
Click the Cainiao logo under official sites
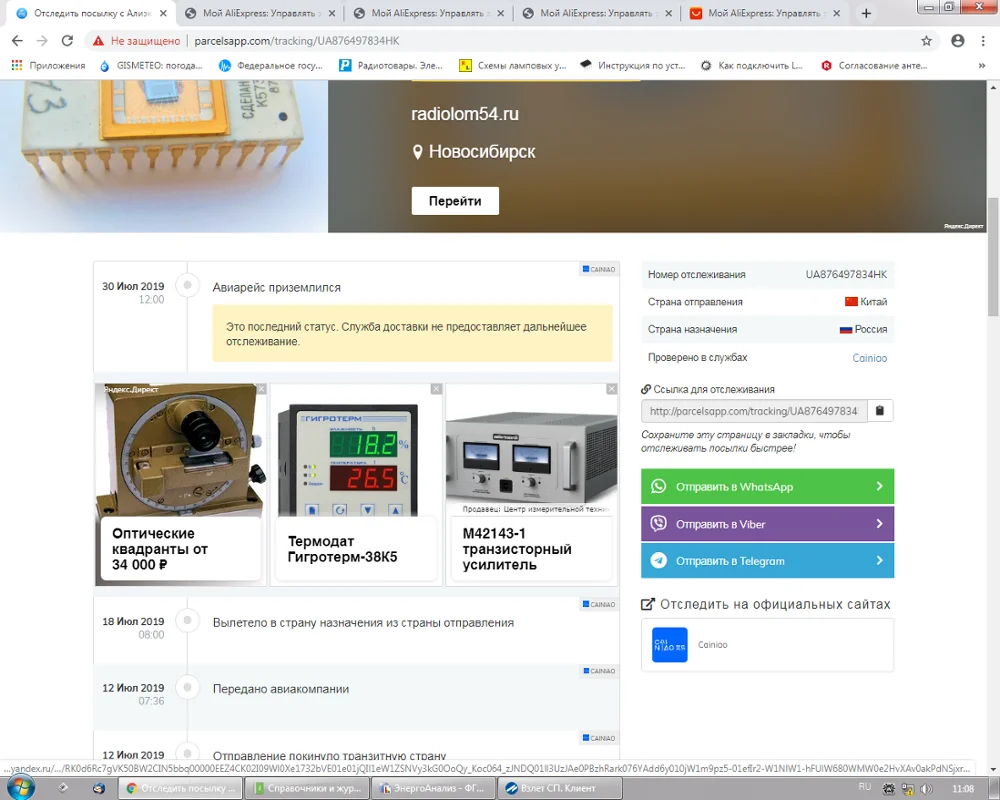pyautogui.click(x=670, y=645)
